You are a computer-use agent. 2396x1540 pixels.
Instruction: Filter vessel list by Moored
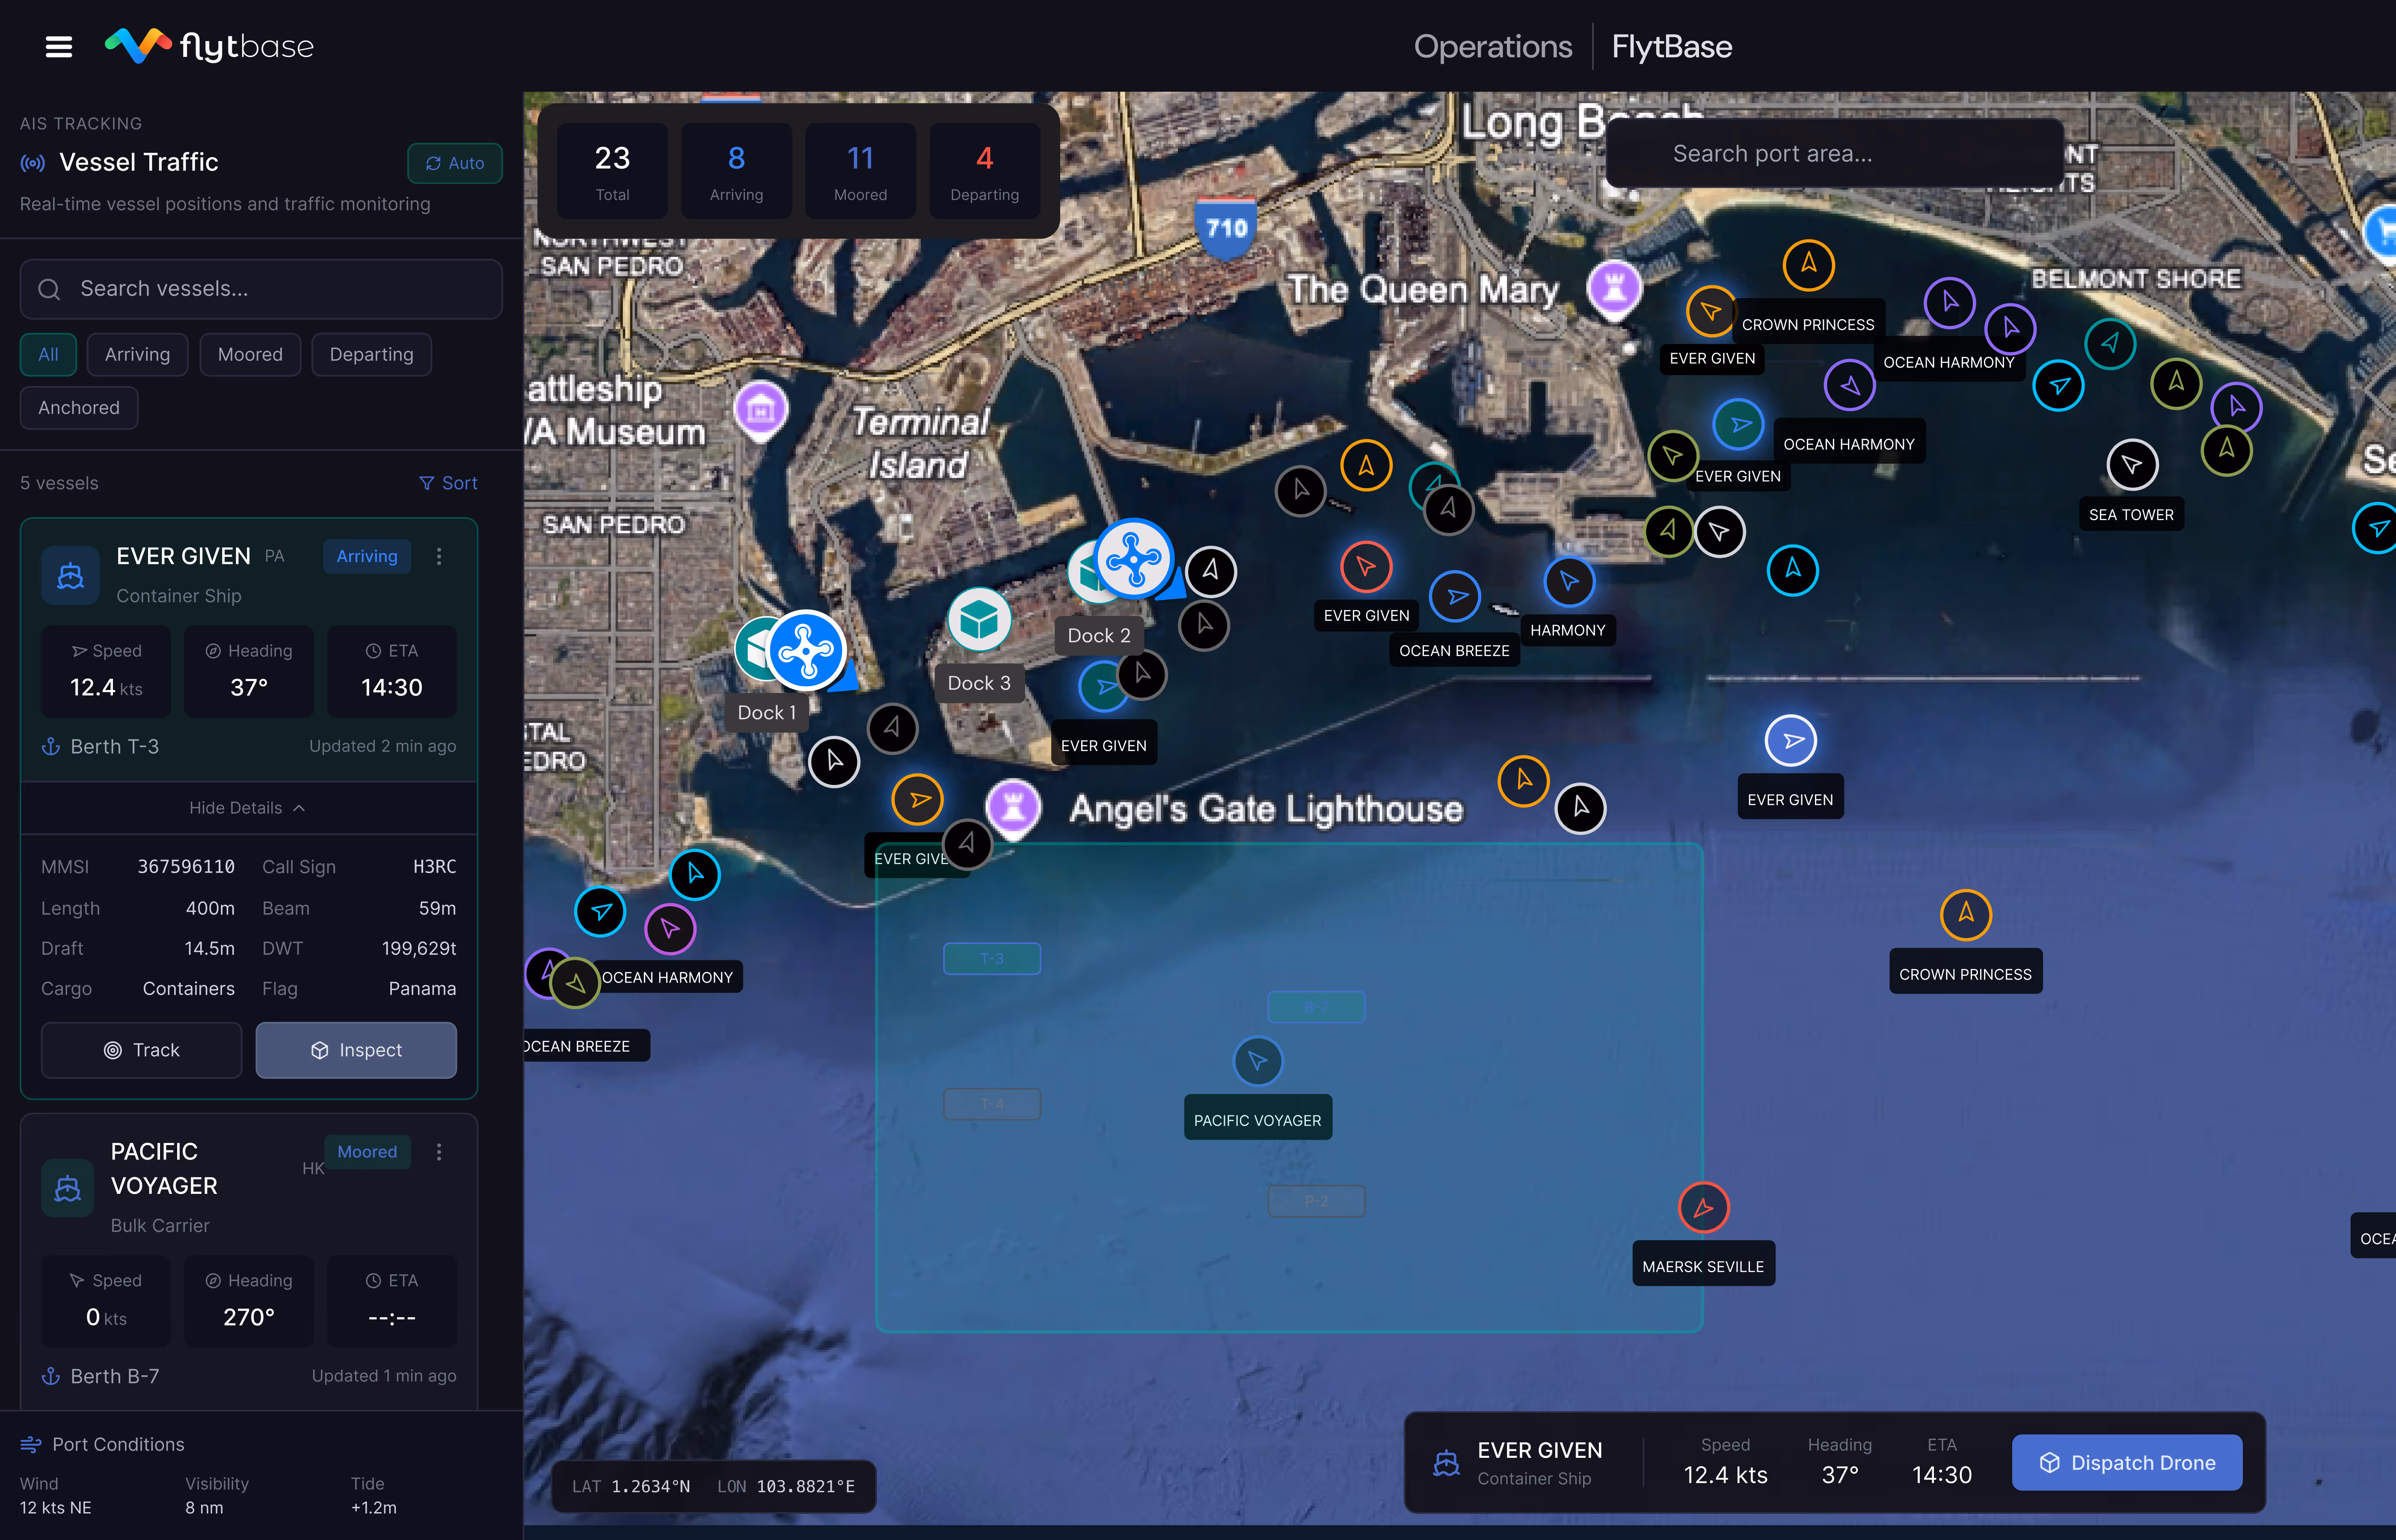click(x=250, y=355)
